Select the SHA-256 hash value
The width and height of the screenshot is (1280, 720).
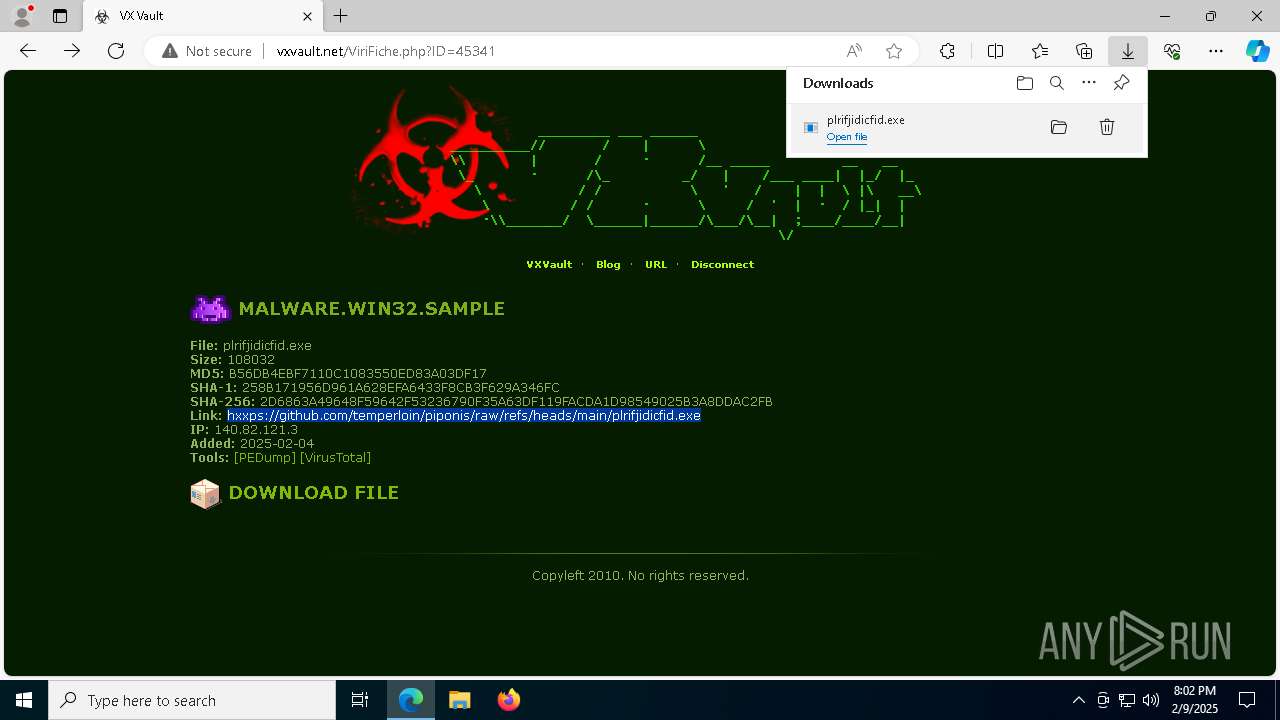click(516, 402)
